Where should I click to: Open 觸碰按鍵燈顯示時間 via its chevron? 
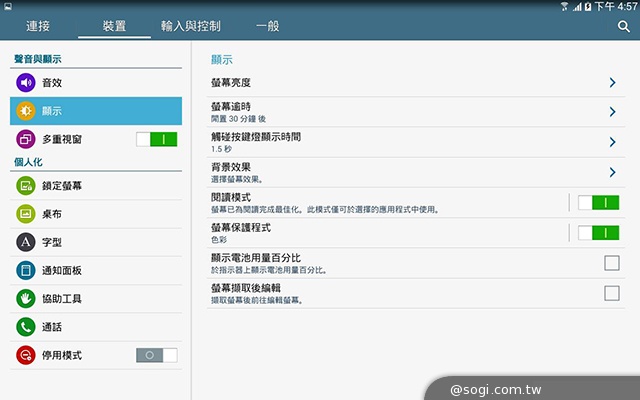pos(612,142)
